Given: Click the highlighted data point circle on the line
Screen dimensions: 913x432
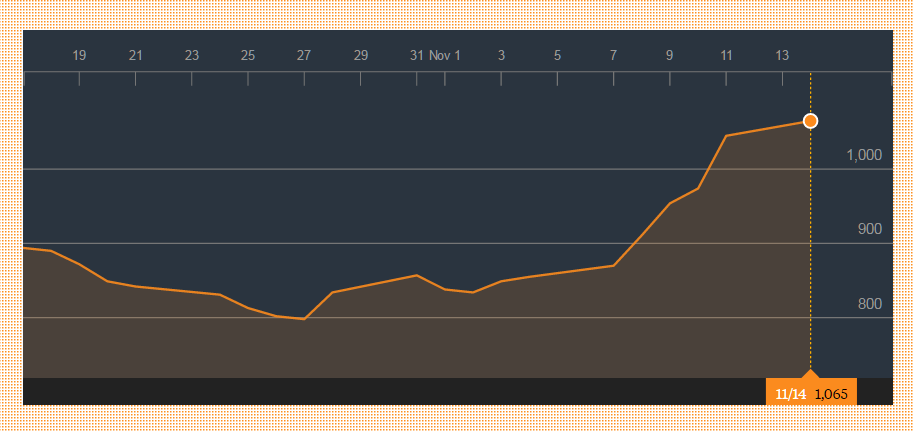Looking at the screenshot, I should [x=810, y=121].
